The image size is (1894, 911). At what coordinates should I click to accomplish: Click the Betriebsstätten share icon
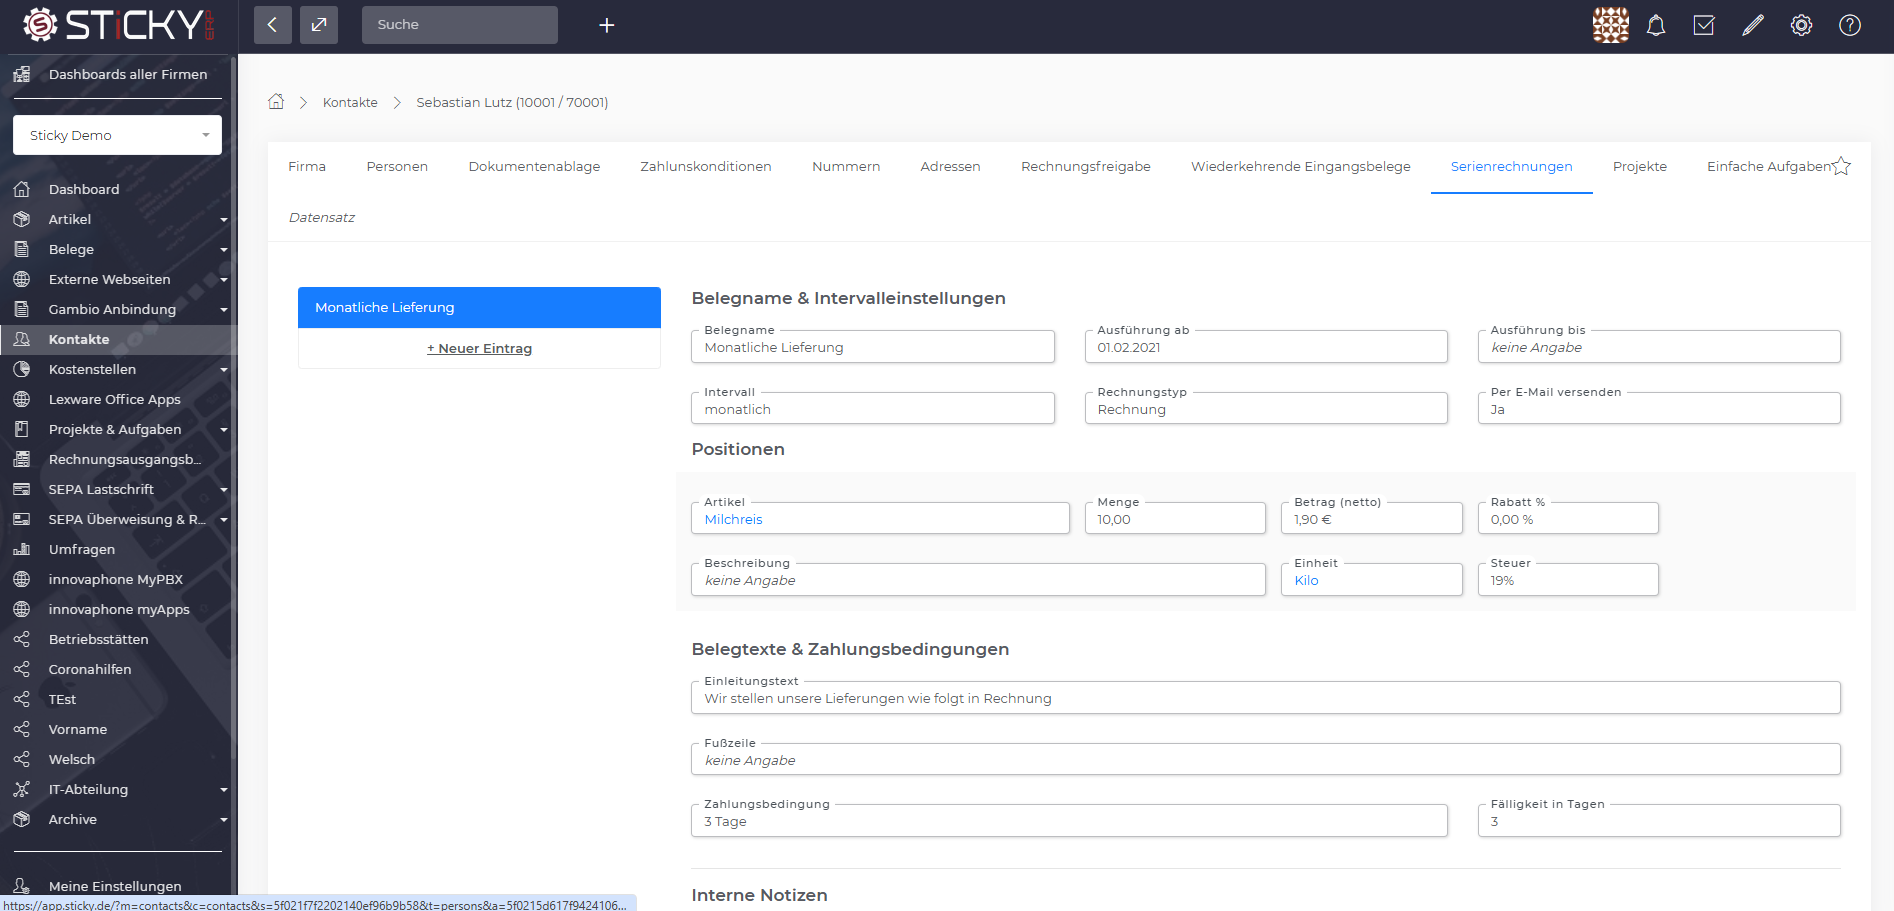click(21, 639)
